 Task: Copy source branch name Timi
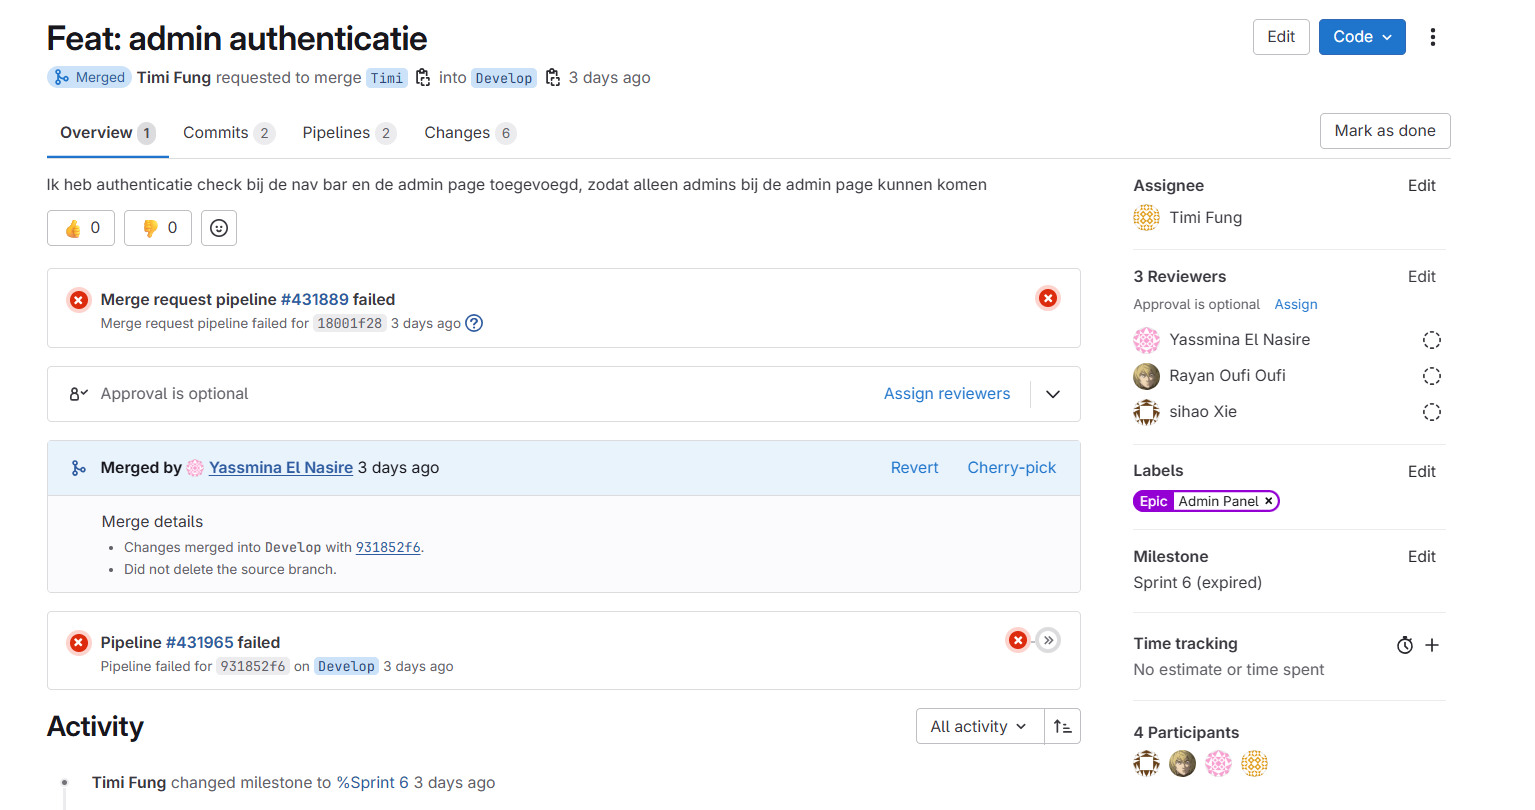tap(423, 78)
